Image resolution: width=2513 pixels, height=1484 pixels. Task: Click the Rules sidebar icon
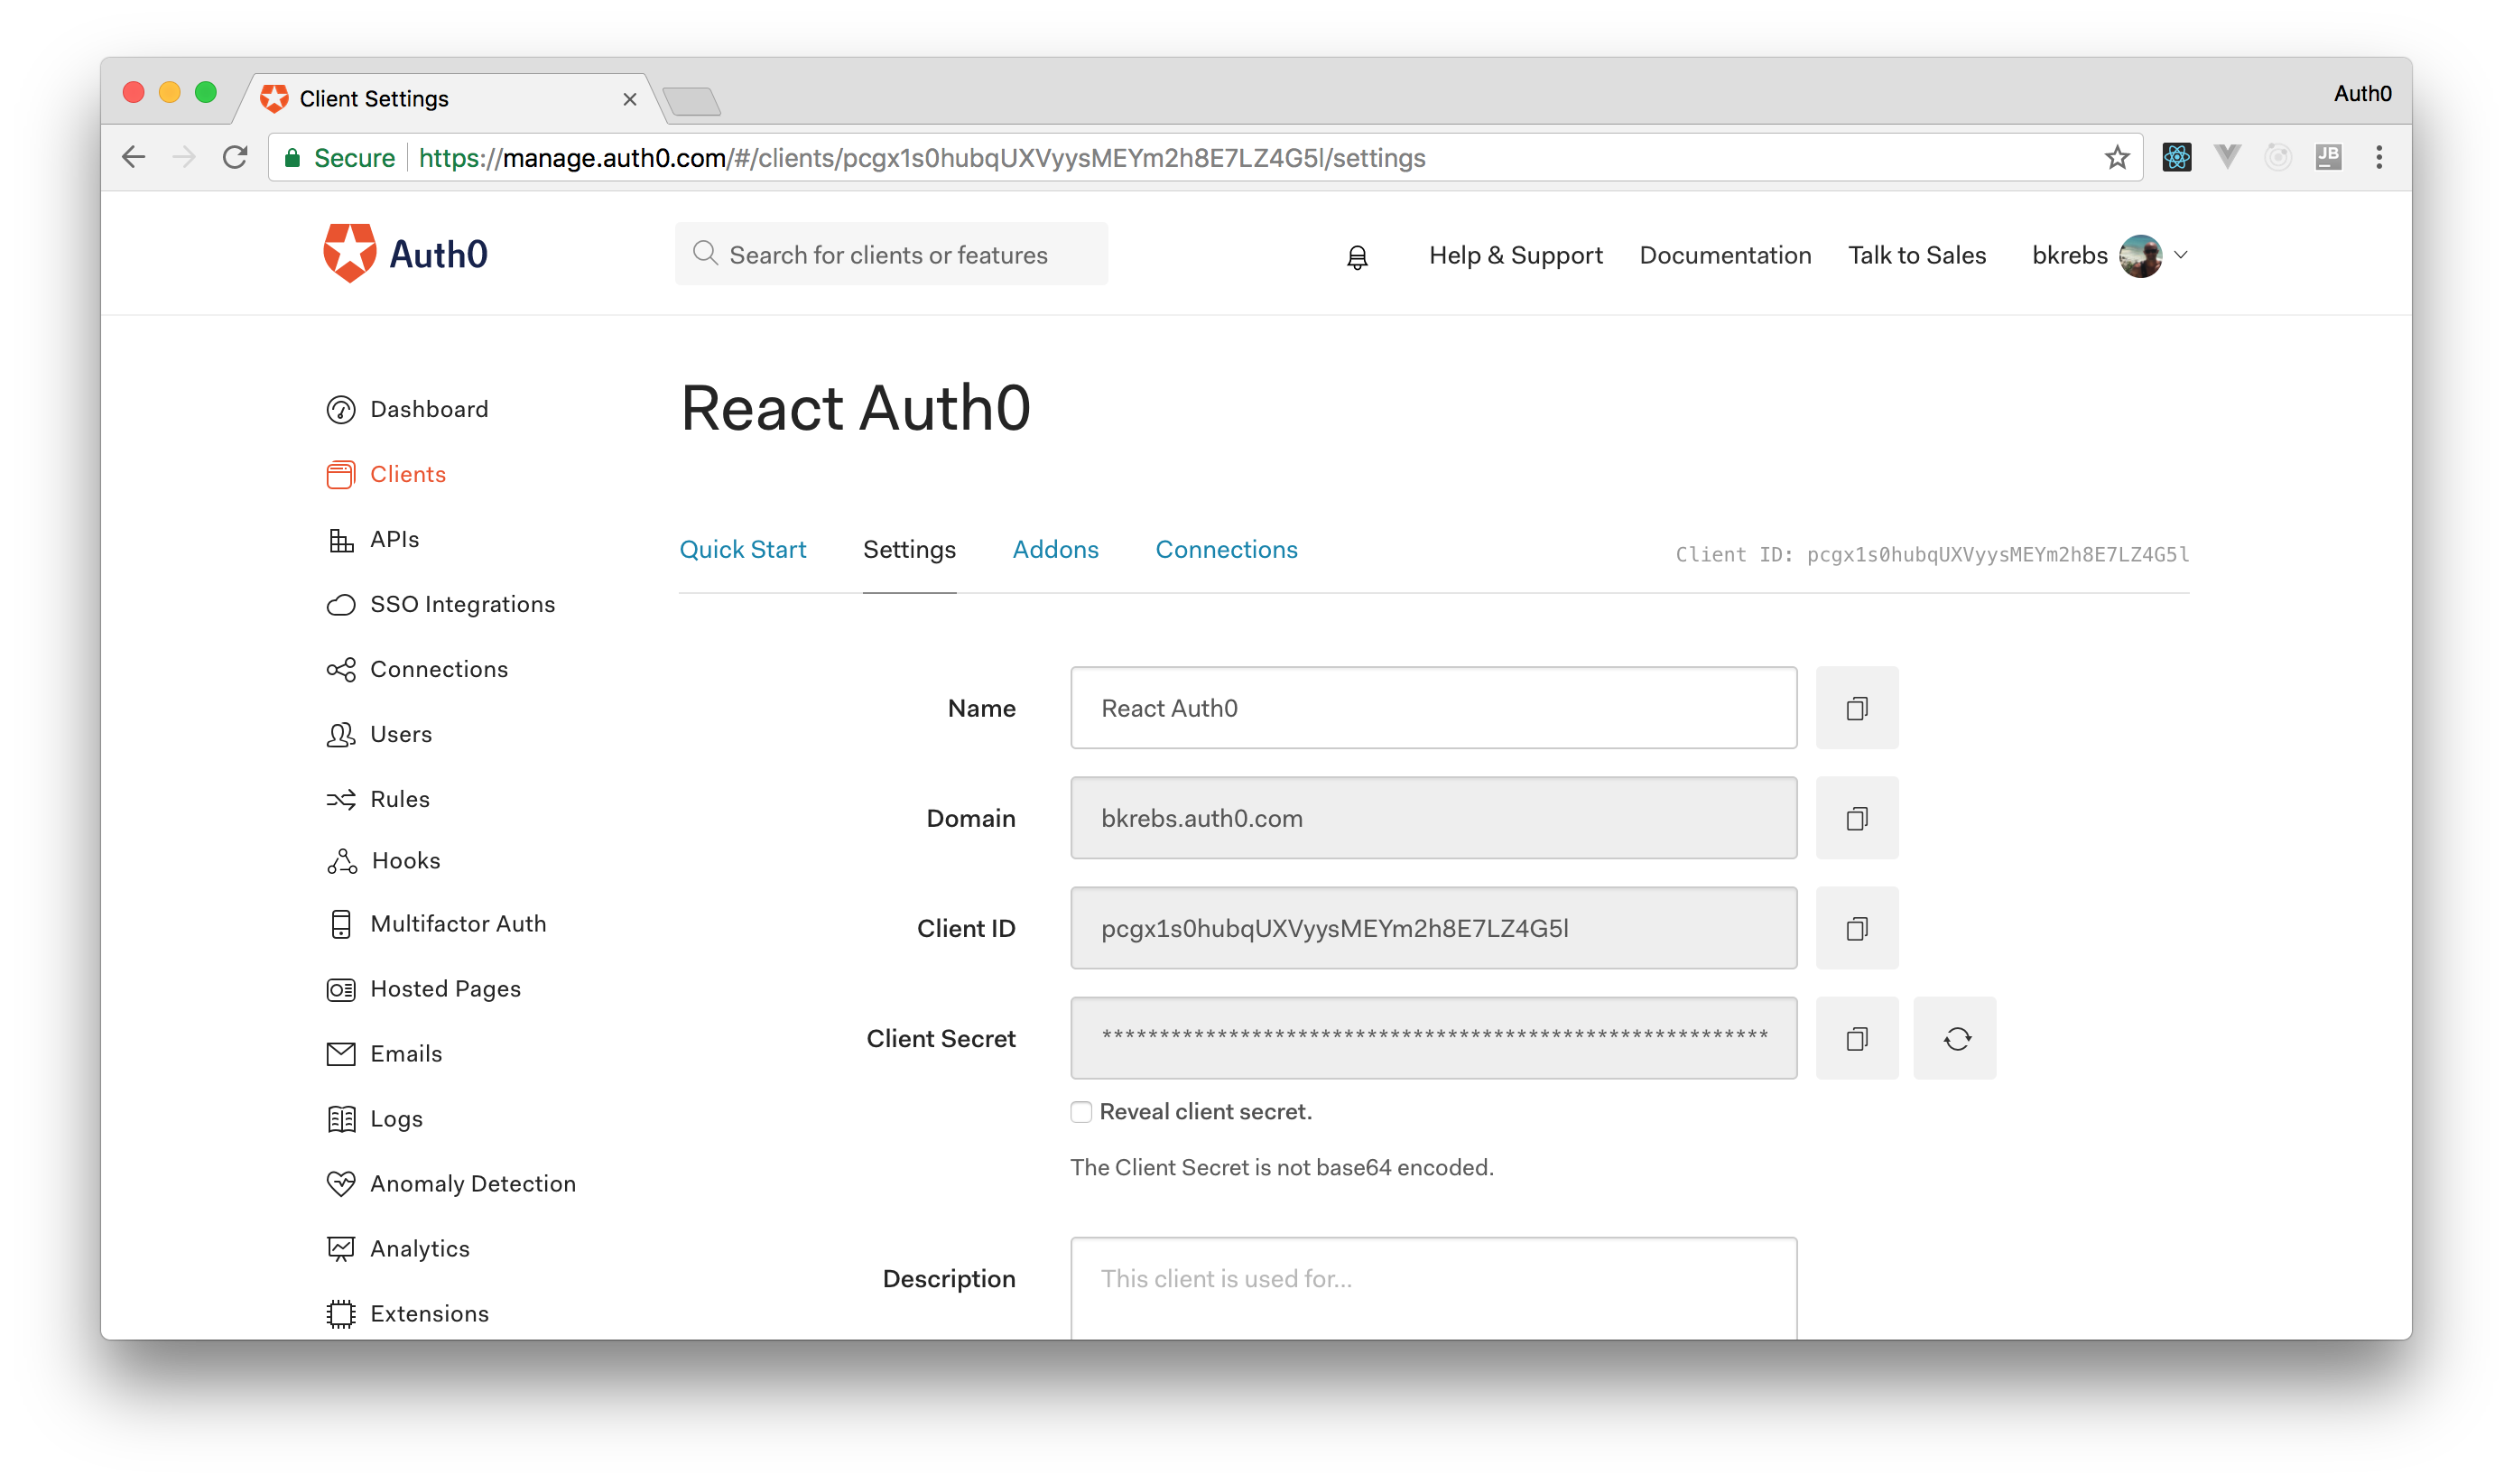click(339, 797)
